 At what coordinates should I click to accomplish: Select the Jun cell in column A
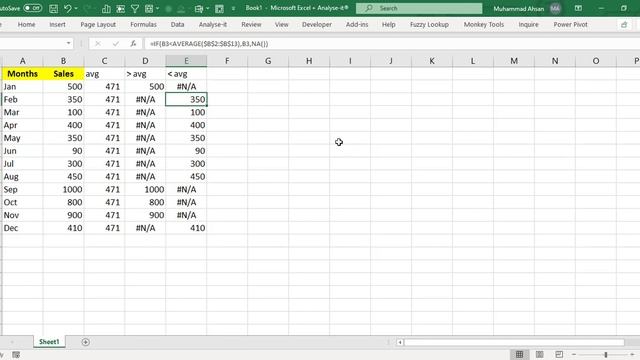[22, 151]
